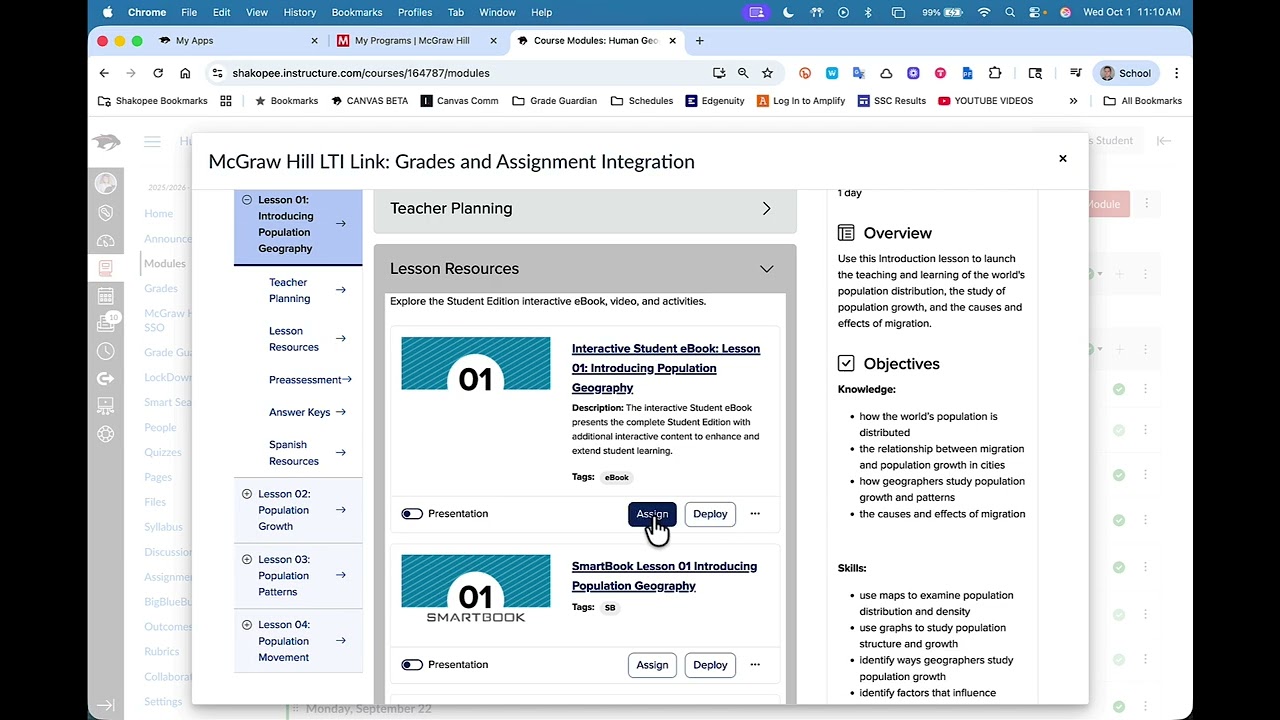Image resolution: width=1280 pixels, height=720 pixels.
Task: Open Grade Guardian bookmark folder
Action: pos(554,101)
